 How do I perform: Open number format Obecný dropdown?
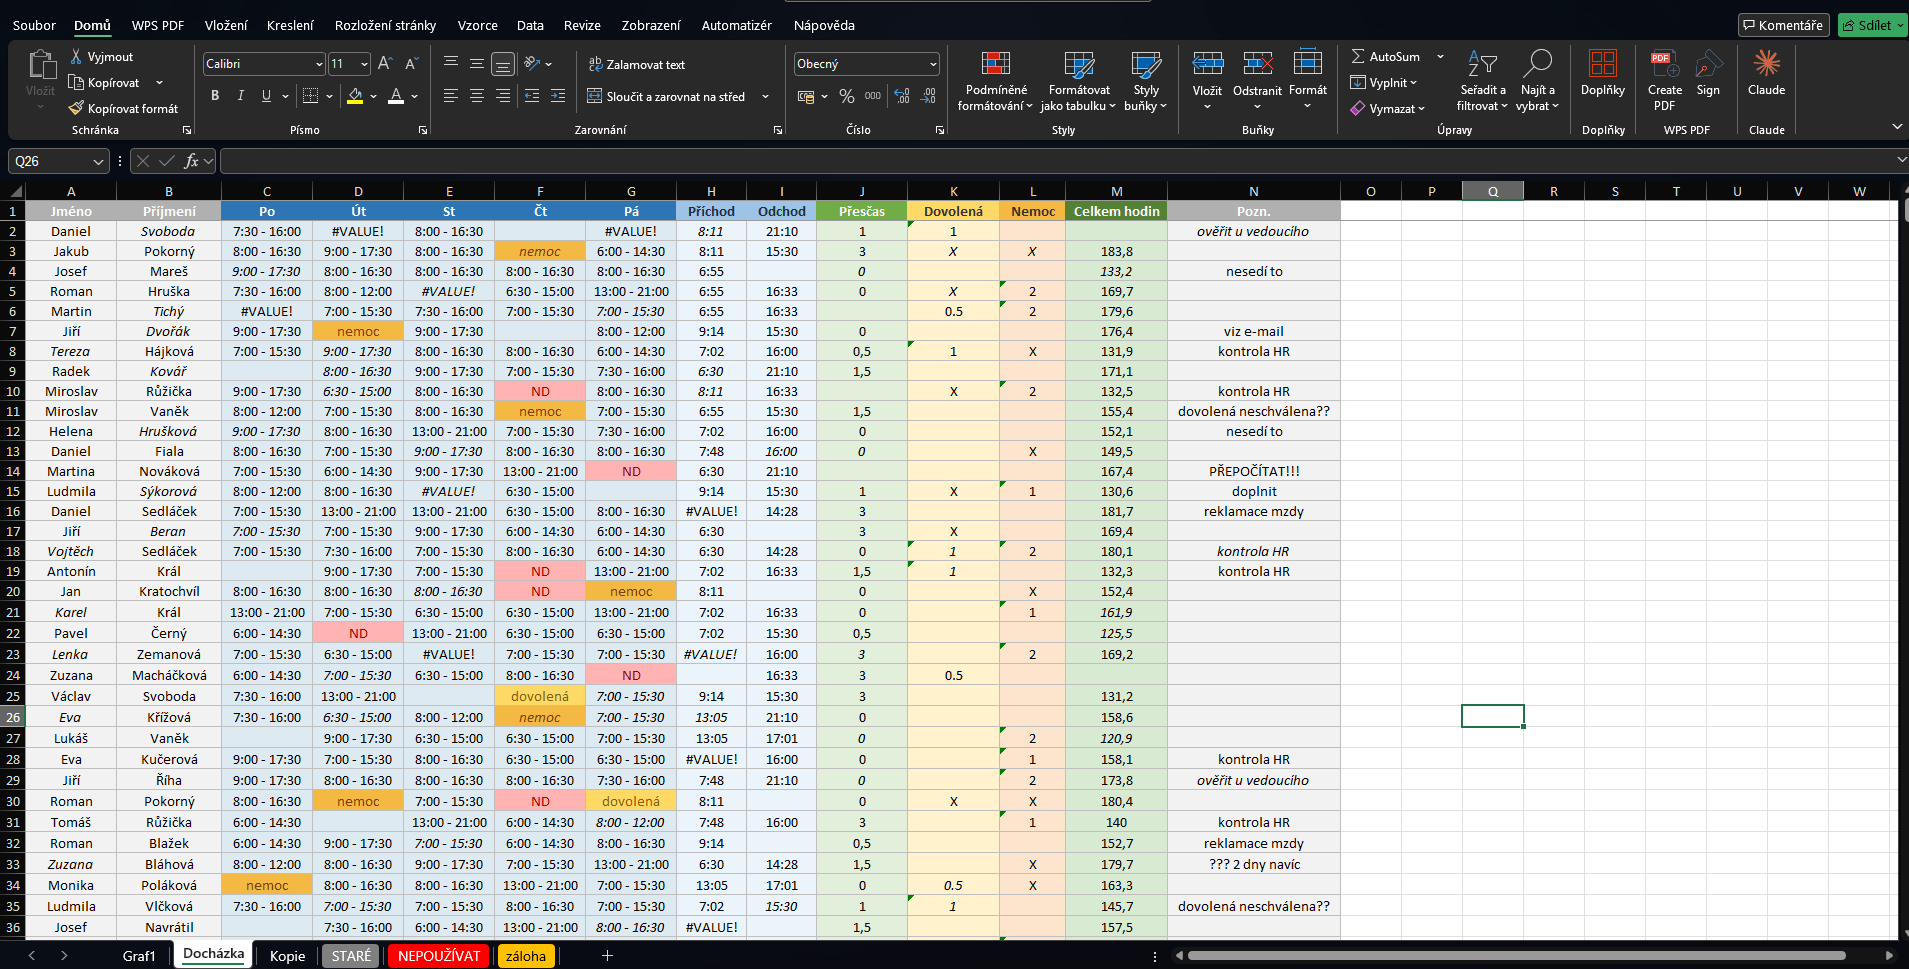(x=933, y=64)
